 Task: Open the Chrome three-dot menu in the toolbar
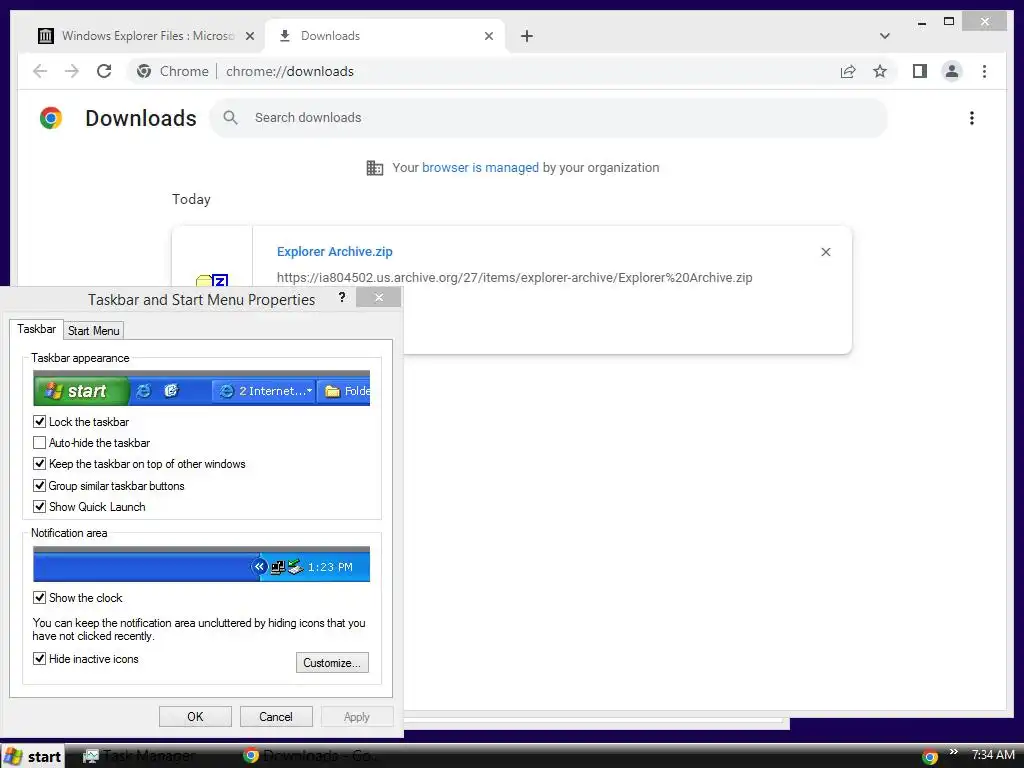[984, 71]
